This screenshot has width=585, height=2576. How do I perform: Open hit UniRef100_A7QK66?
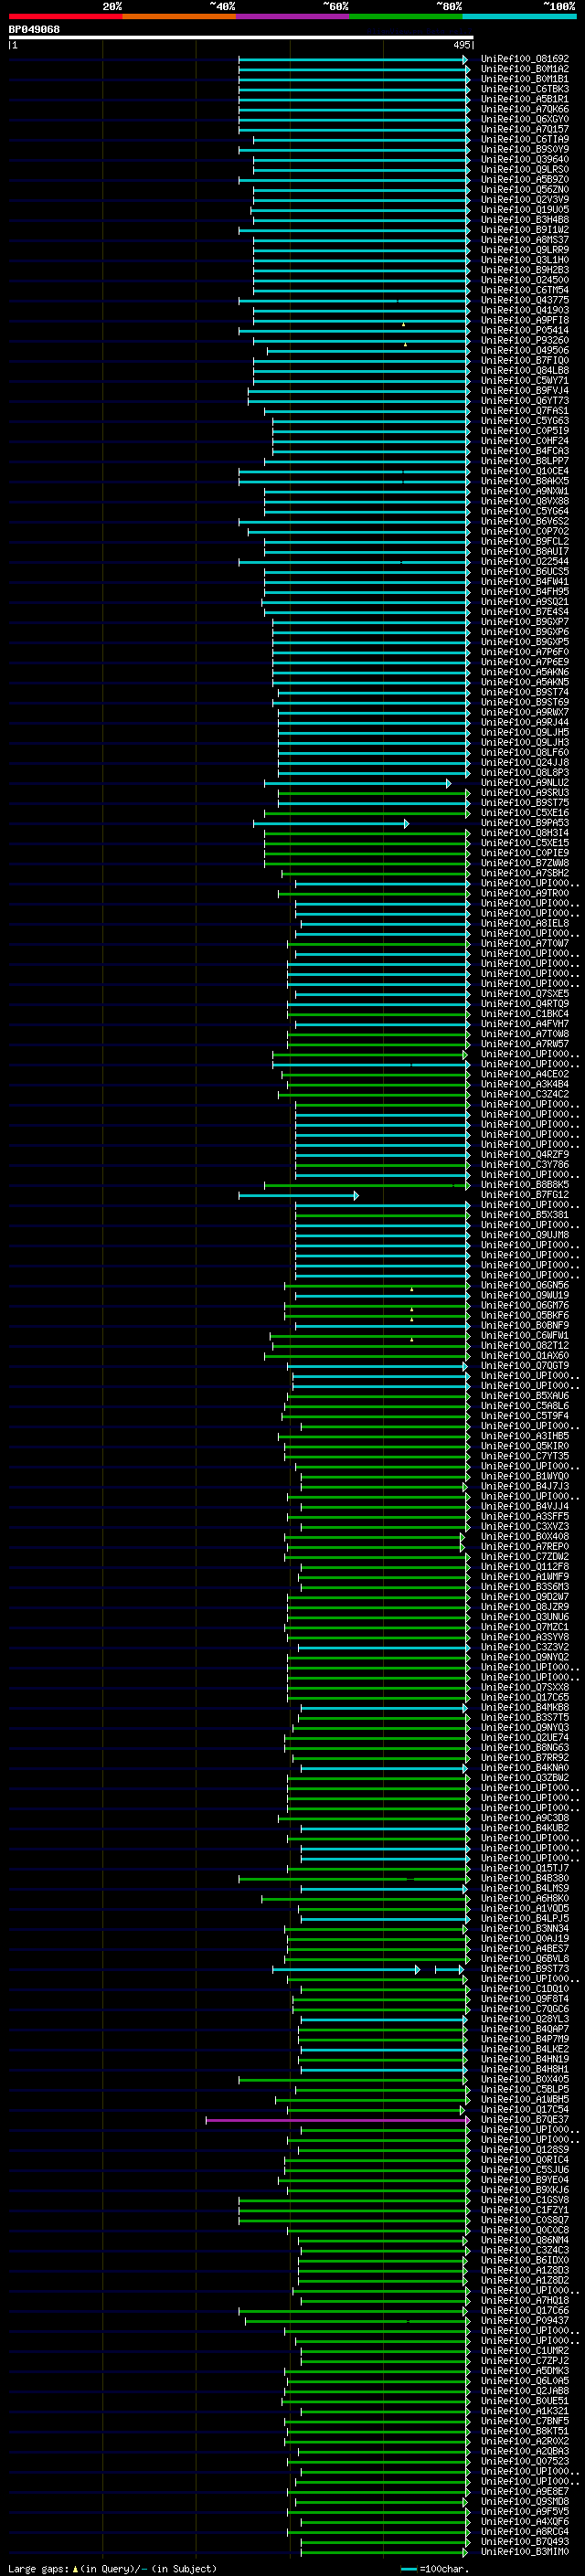(525, 109)
